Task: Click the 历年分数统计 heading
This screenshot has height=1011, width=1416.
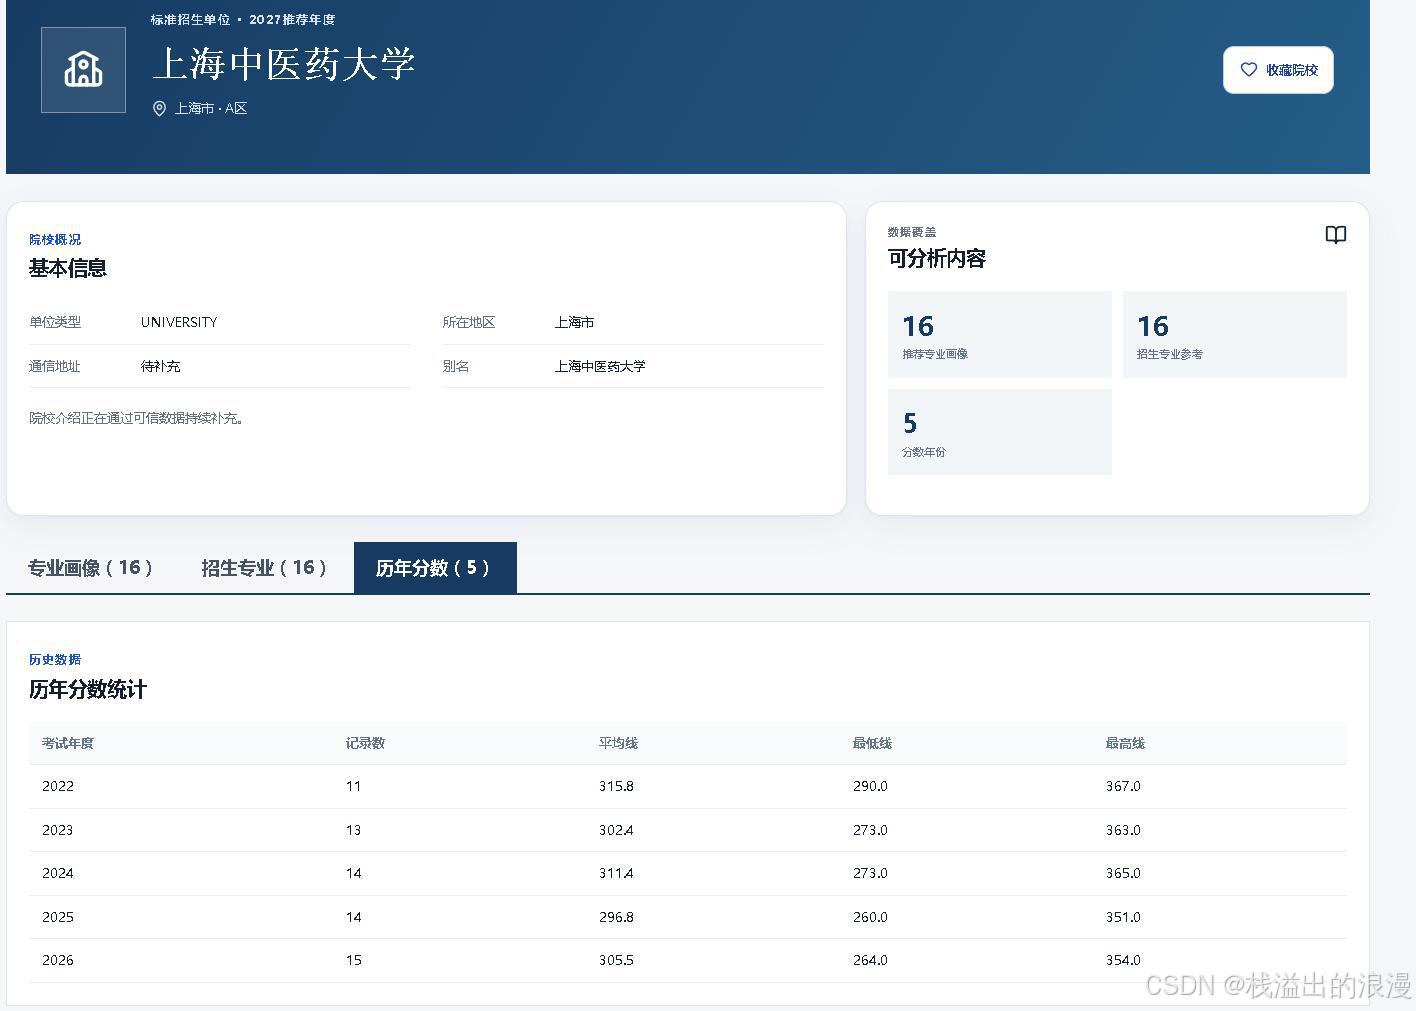Action: (88, 689)
